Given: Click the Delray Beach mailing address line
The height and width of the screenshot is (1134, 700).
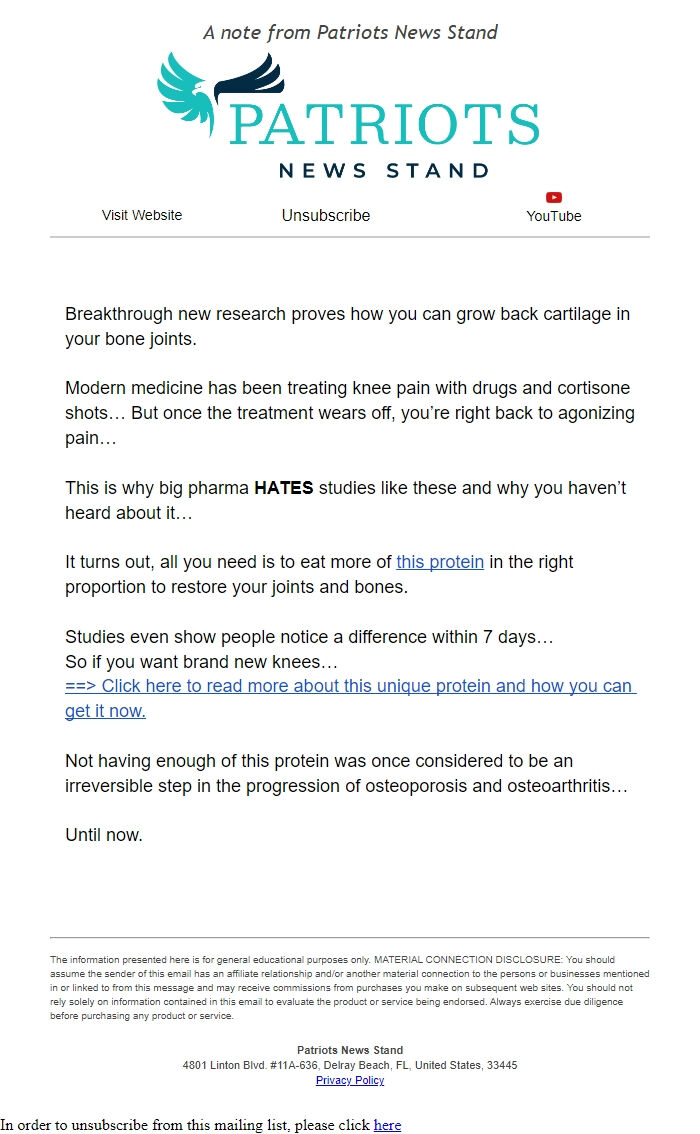Looking at the screenshot, I should (x=350, y=1065).
